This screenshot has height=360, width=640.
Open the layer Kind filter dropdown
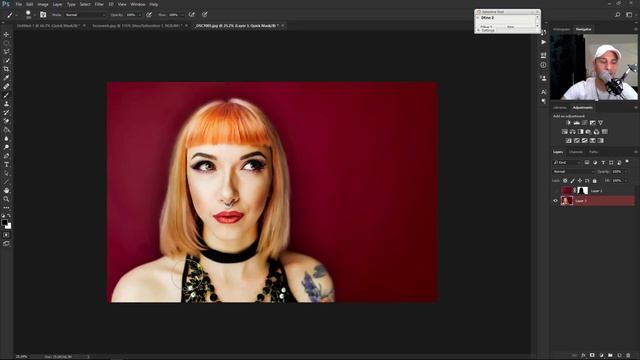pyautogui.click(x=567, y=162)
